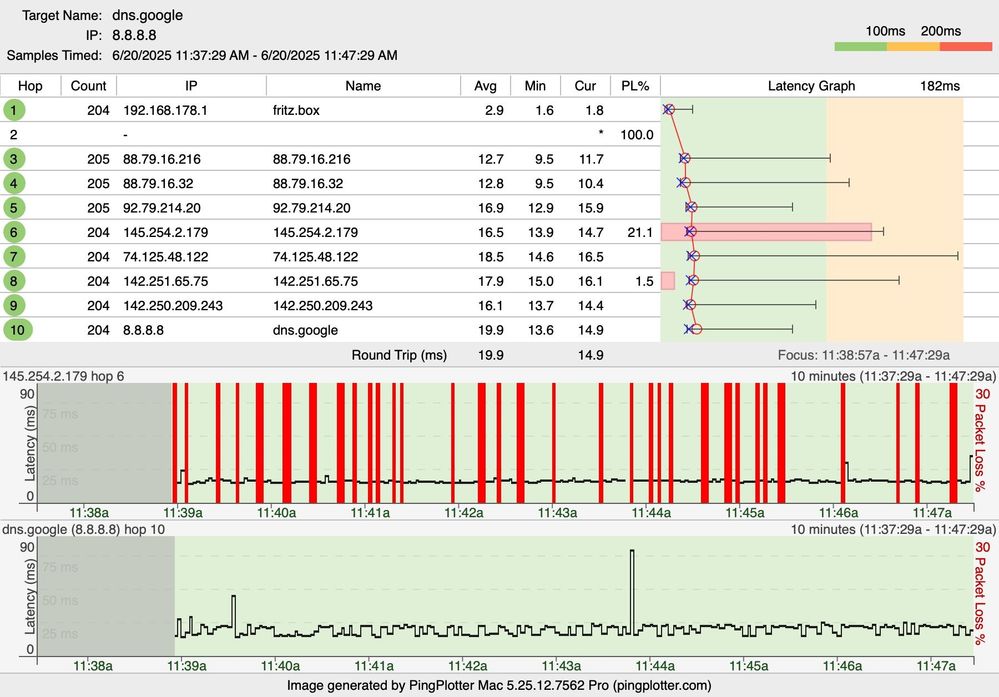Select the hop 3 green circle
Image resolution: width=999 pixels, height=697 pixels.
[14, 159]
